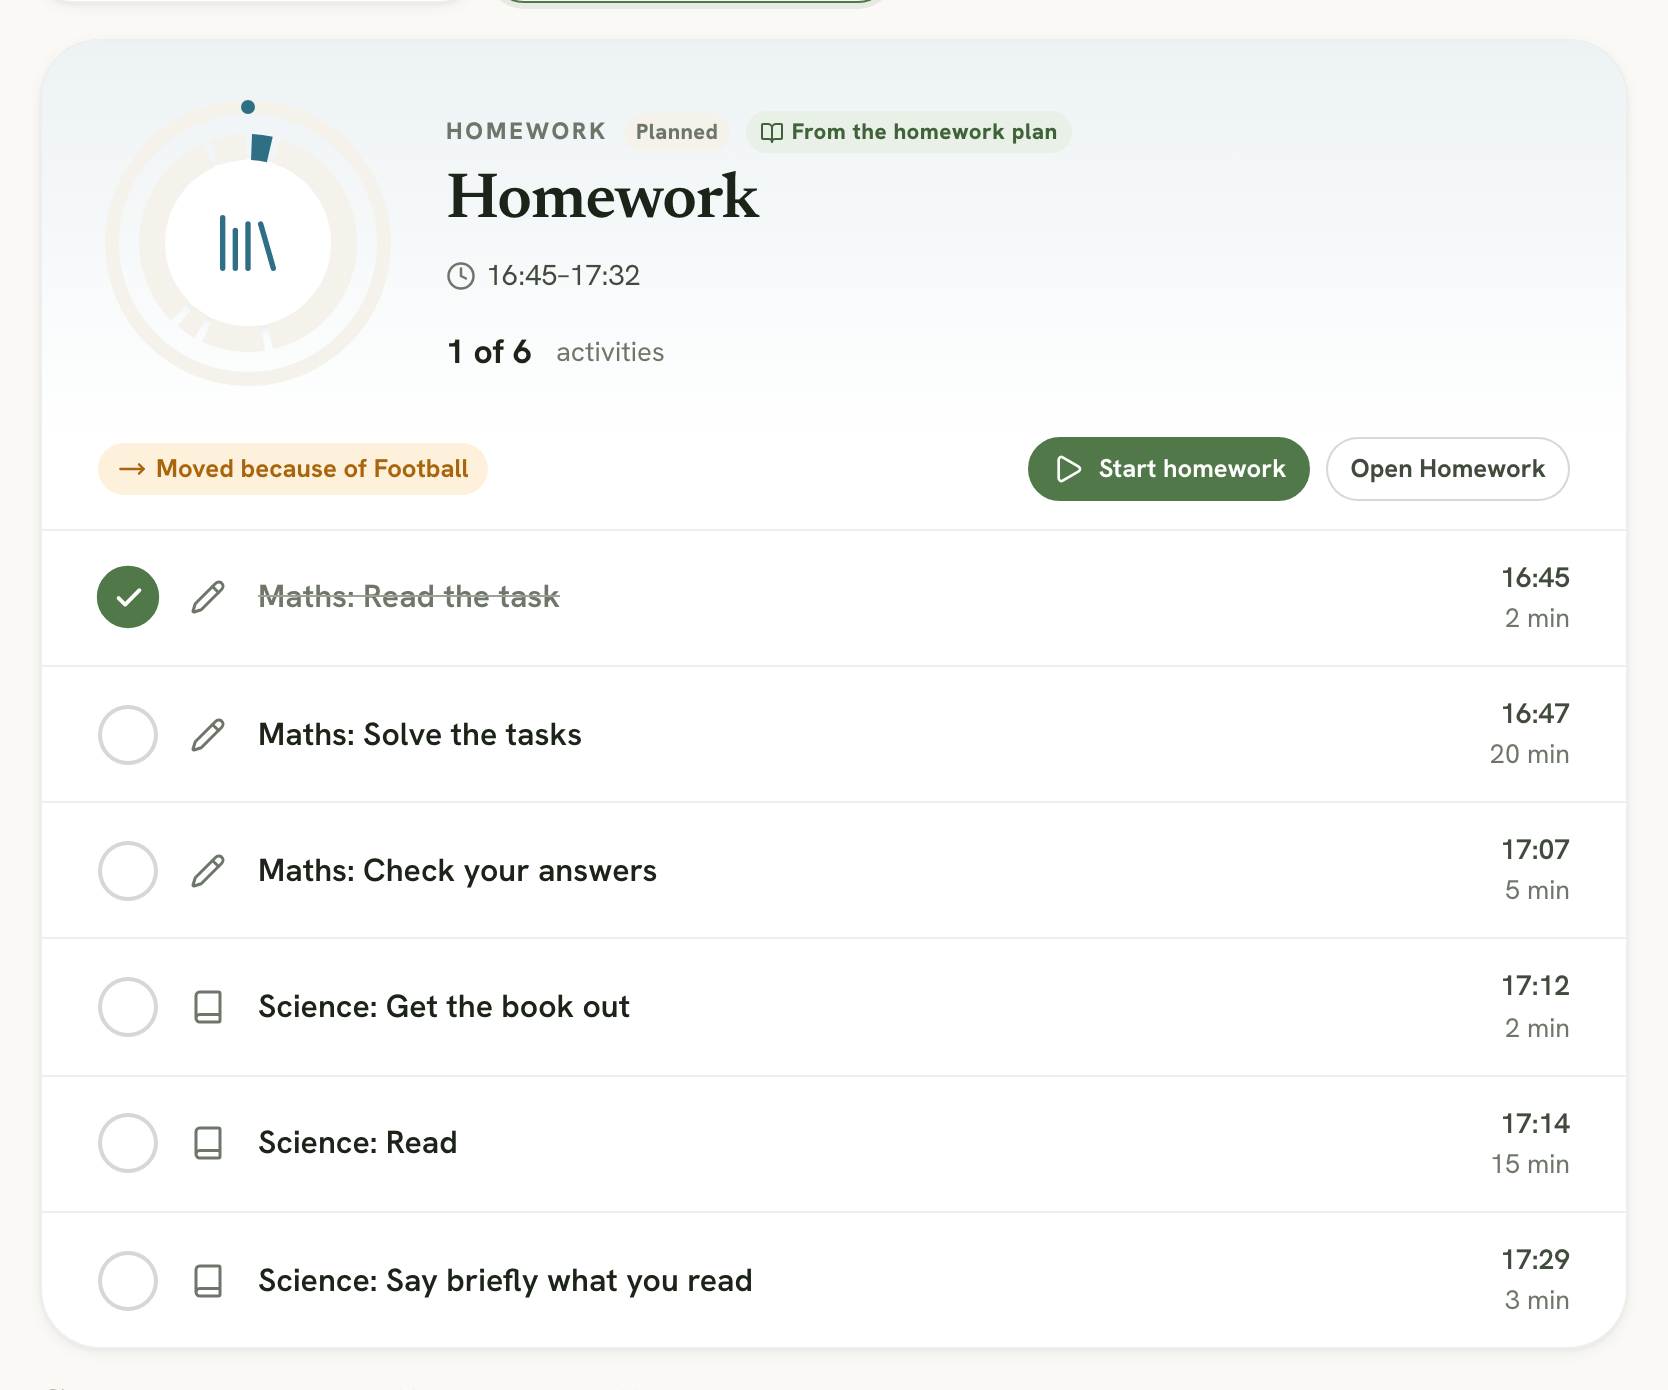The image size is (1668, 1390).
Task: Click the pencil icon beside Maths: Read the task
Action: (x=208, y=597)
